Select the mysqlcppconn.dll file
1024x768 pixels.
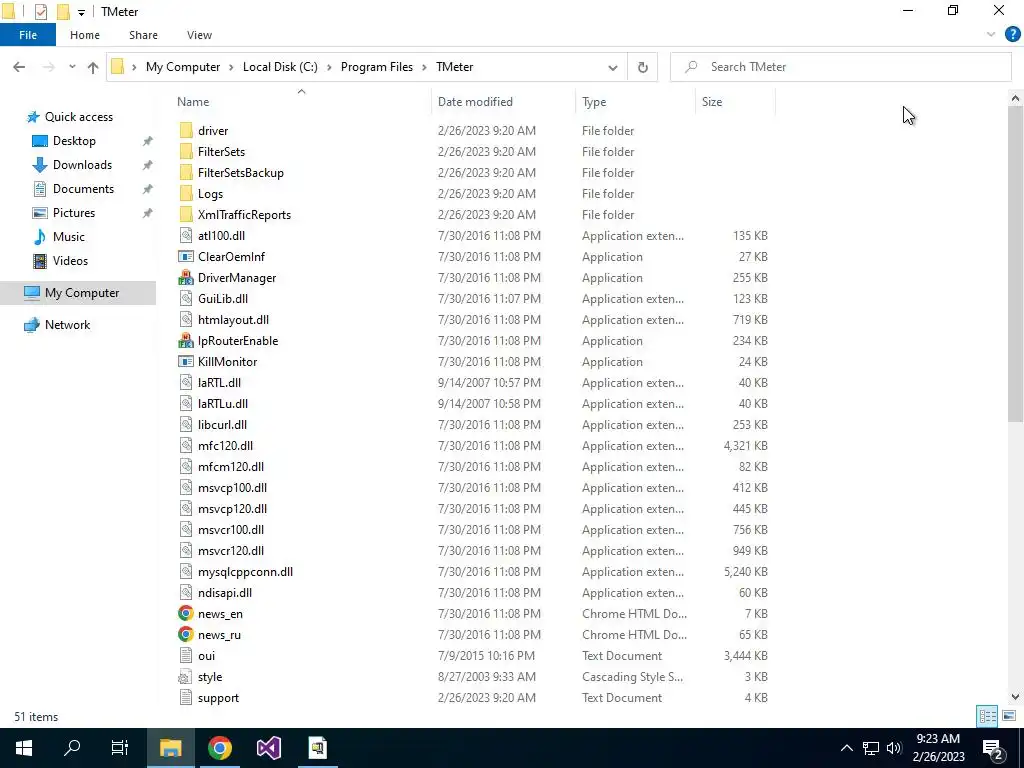pyautogui.click(x=245, y=571)
